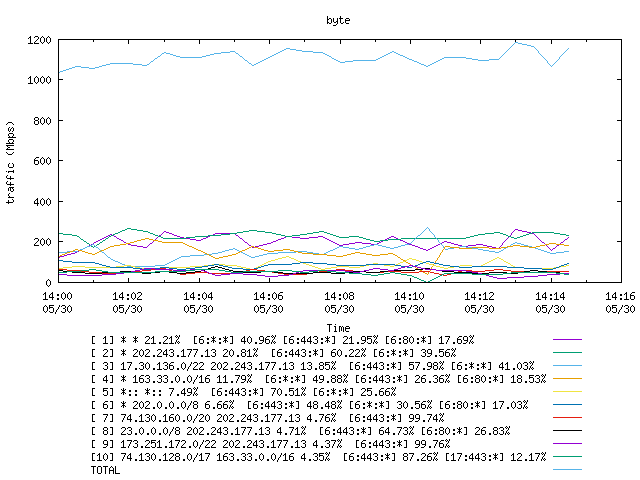Click purple line sample for legend entry 1
This screenshot has height=480, width=640.
click(567, 340)
